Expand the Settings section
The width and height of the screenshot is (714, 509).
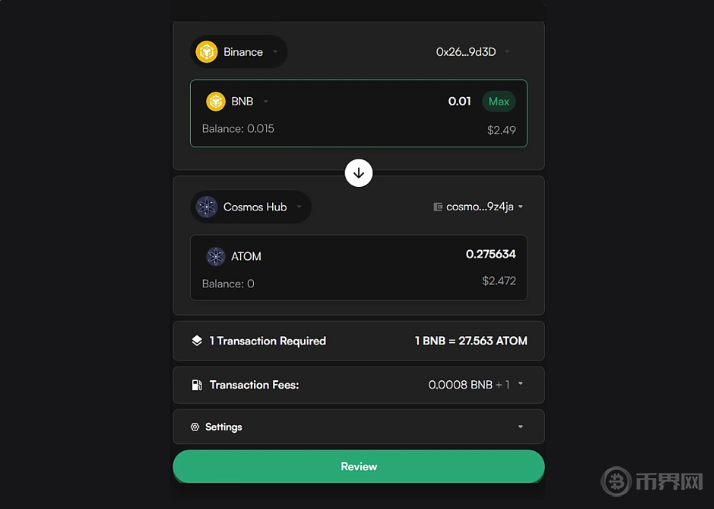pos(521,427)
